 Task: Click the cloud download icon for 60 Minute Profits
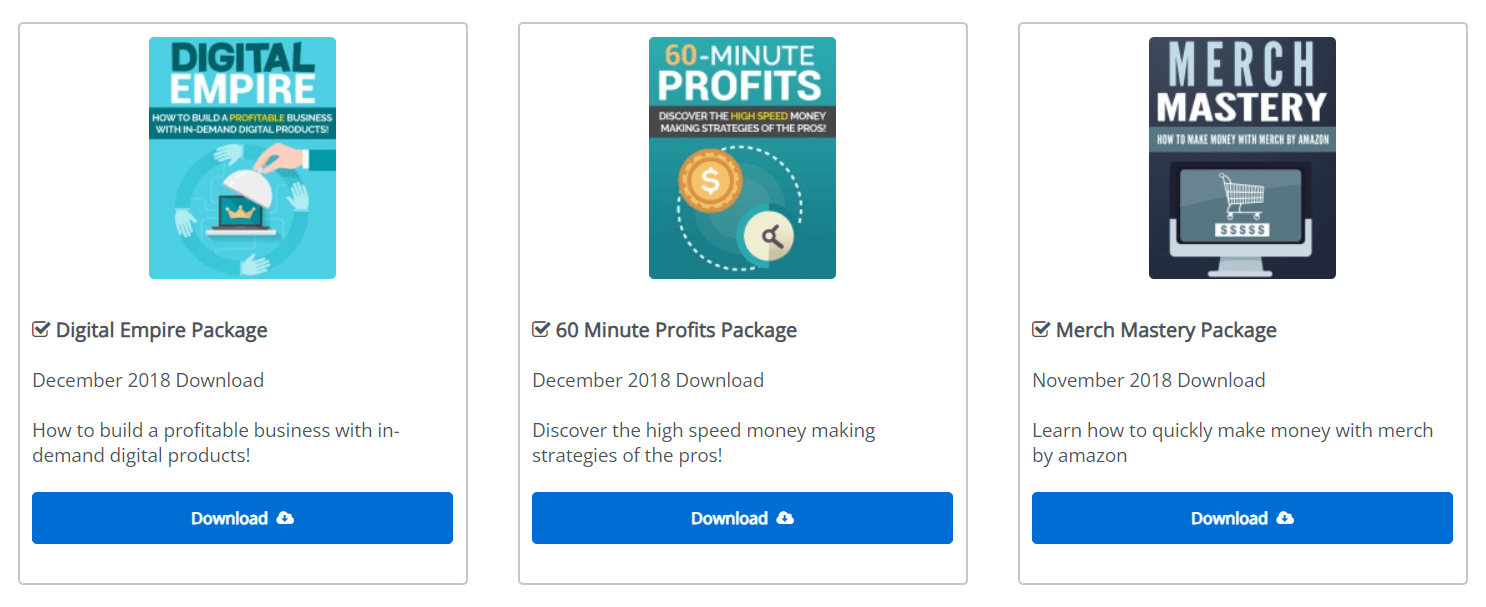785,518
